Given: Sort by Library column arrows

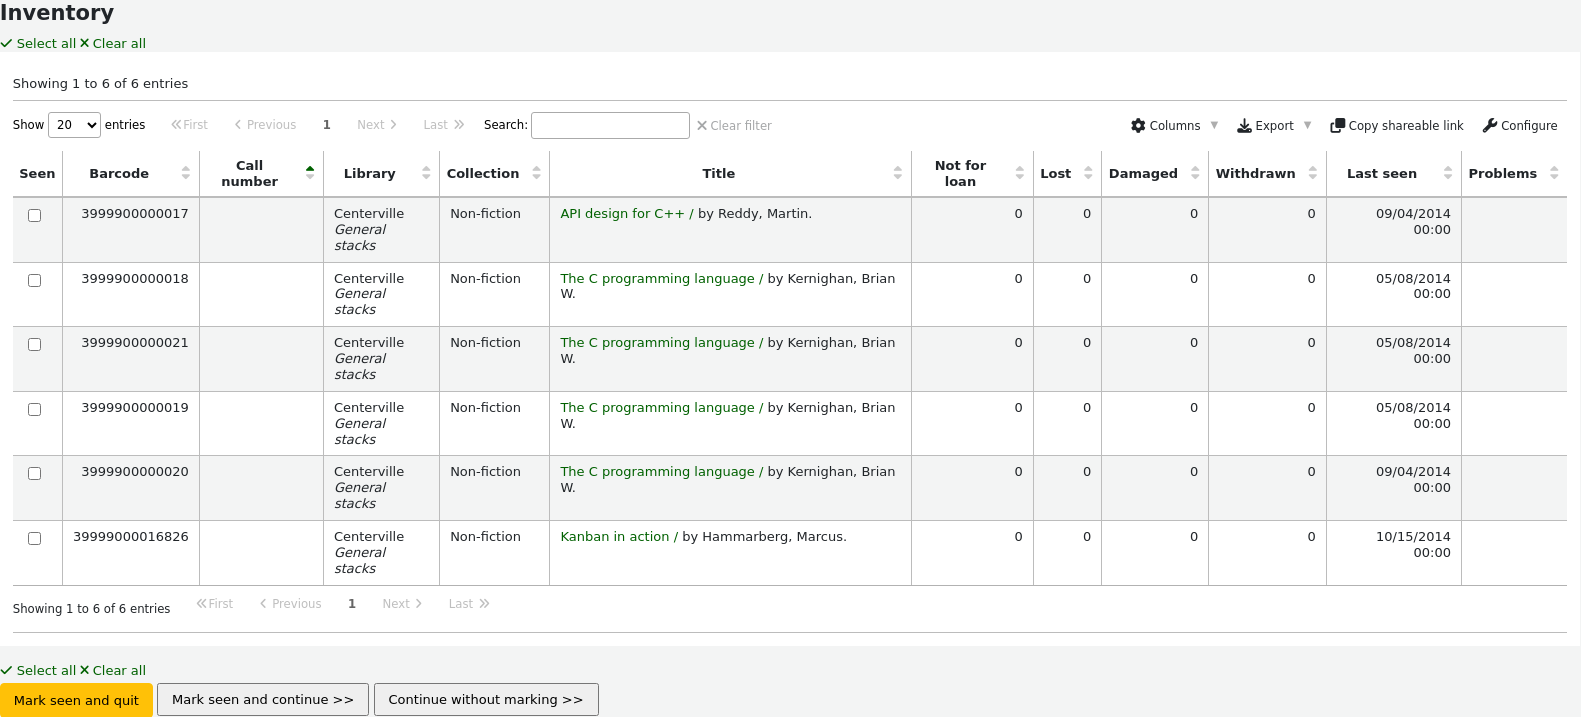Looking at the screenshot, I should (x=426, y=173).
